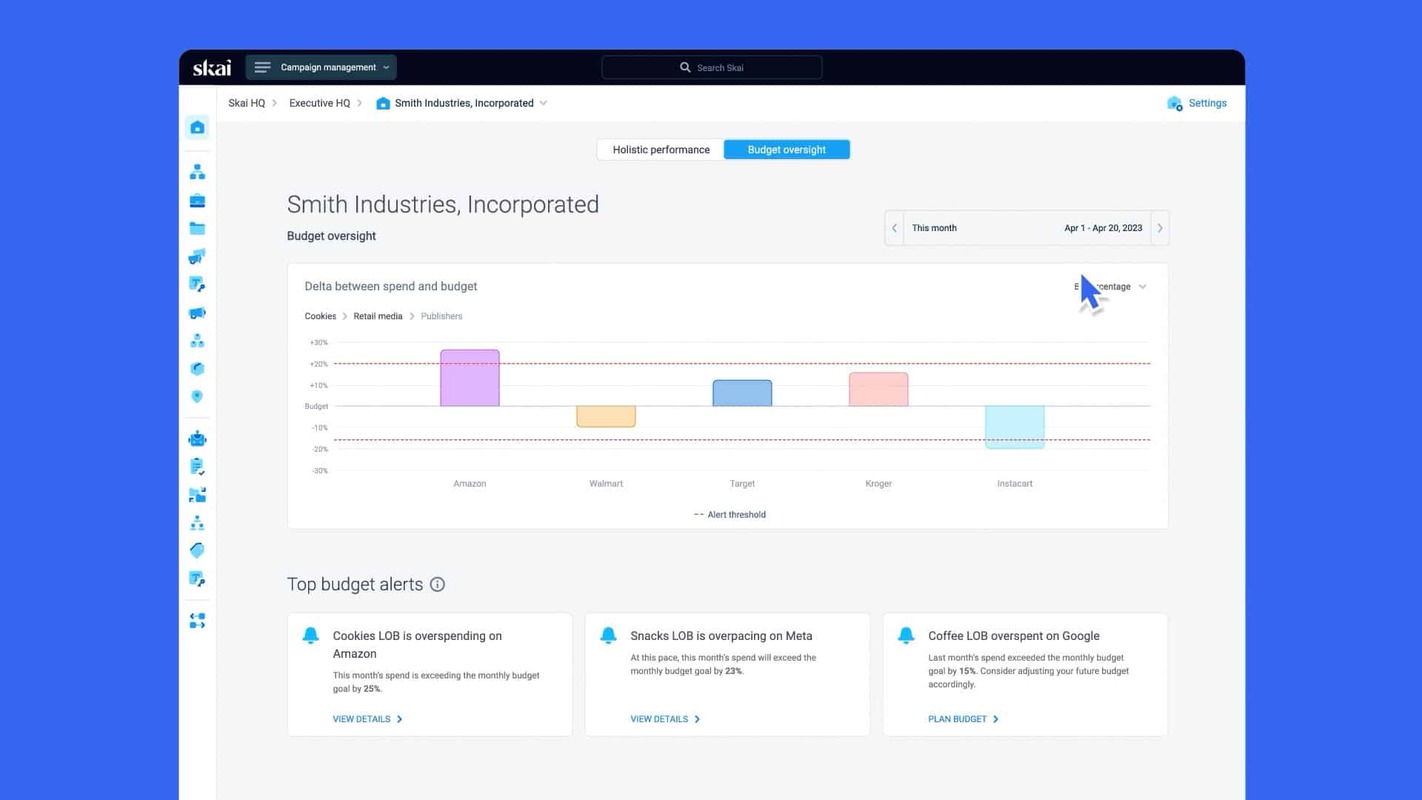Select the org chart hierarchy sidebar icon
1422x800 pixels.
point(197,171)
